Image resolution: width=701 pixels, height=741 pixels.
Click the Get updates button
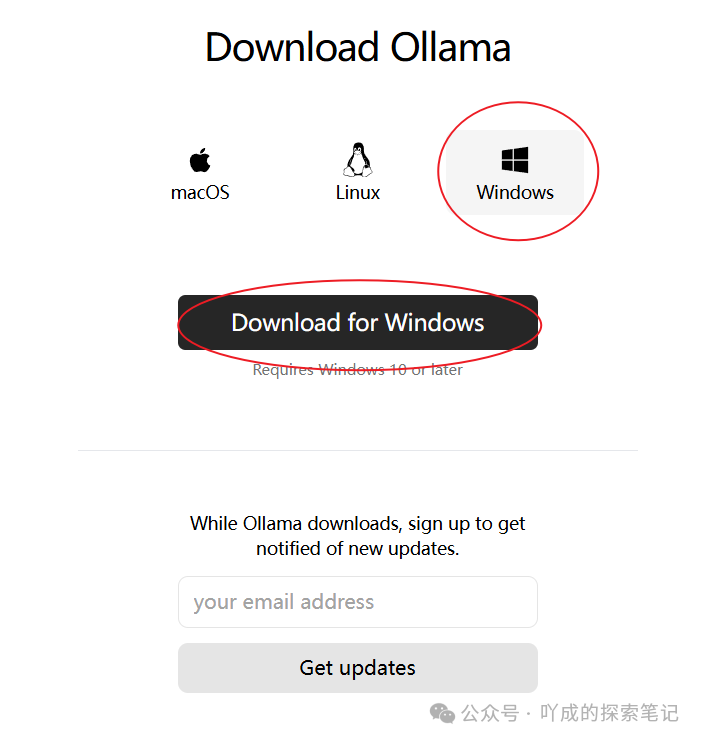(358, 668)
